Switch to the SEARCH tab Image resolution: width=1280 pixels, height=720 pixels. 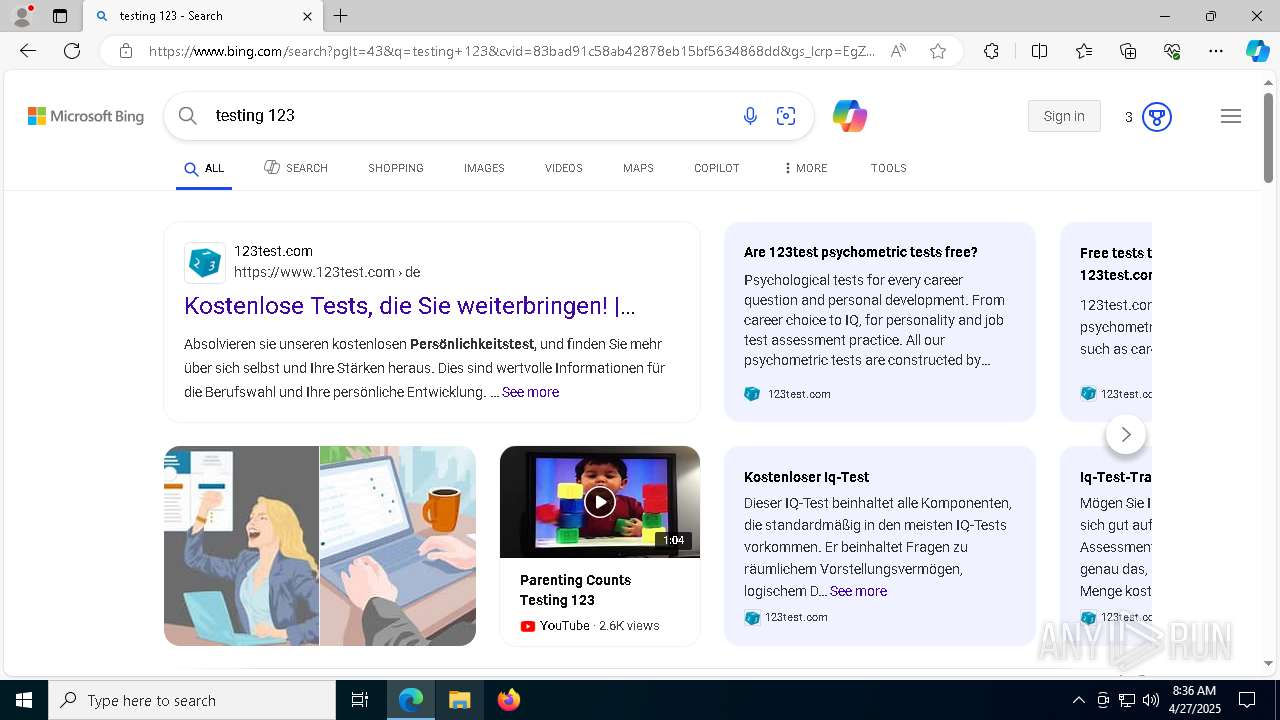[x=296, y=168]
